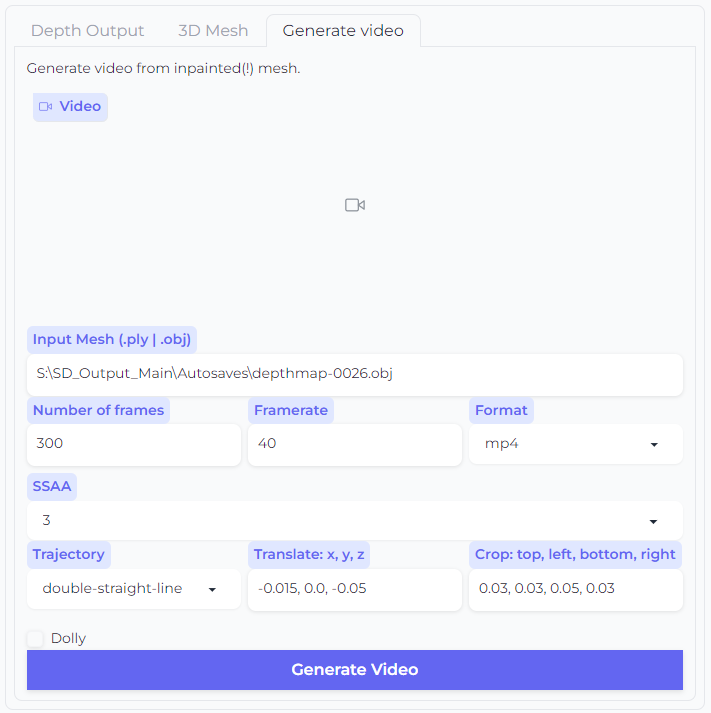Viewport: 711px width, 713px height.
Task: Click the SSAA value 3
Action: (46, 520)
